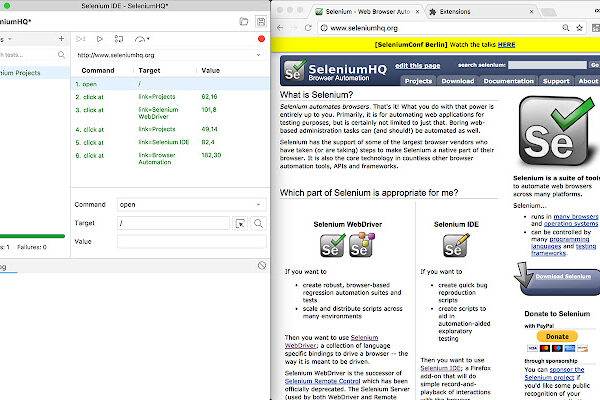The width and height of the screenshot is (600, 400).
Task: Switch to Selenium Web Browser Automation tab
Action: point(367,11)
